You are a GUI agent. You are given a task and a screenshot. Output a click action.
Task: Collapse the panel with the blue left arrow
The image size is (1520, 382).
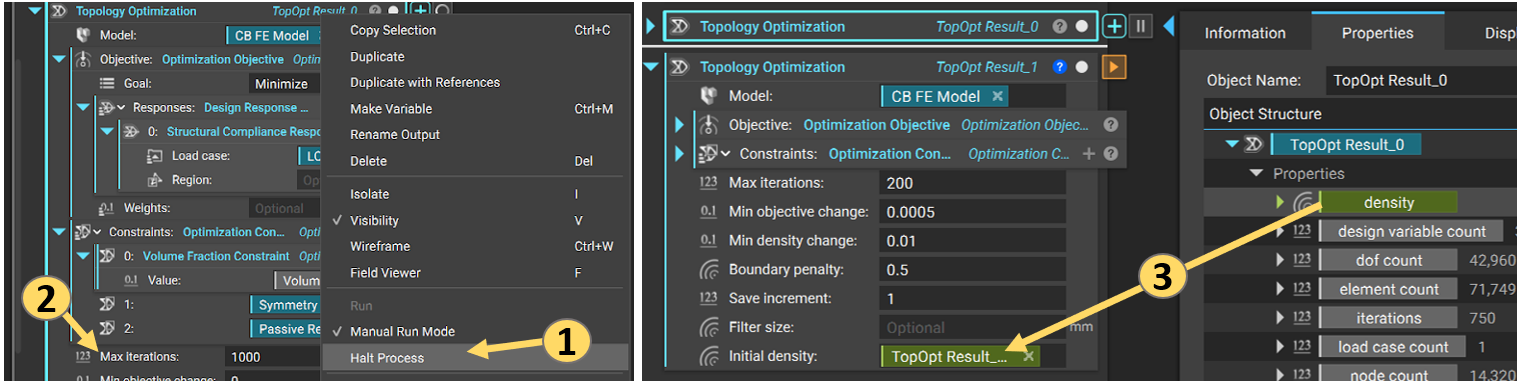click(1168, 26)
